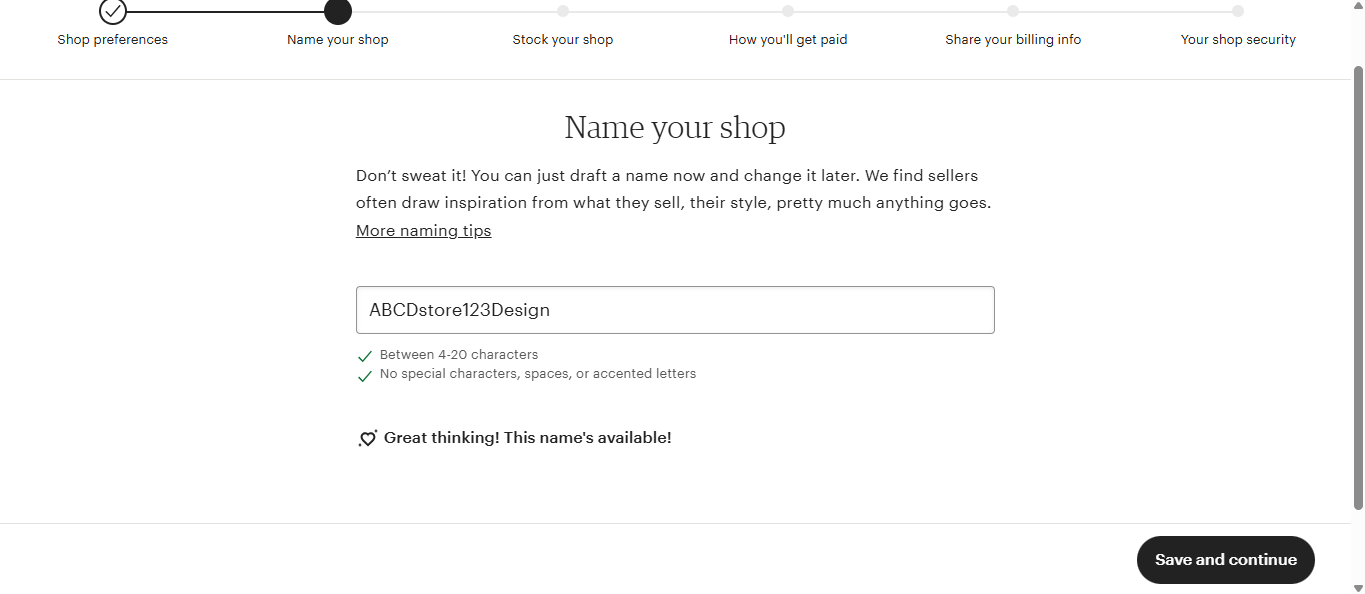Image resolution: width=1365 pixels, height=594 pixels.
Task: Click the progress line connecting the step dots
Action: click(225, 12)
